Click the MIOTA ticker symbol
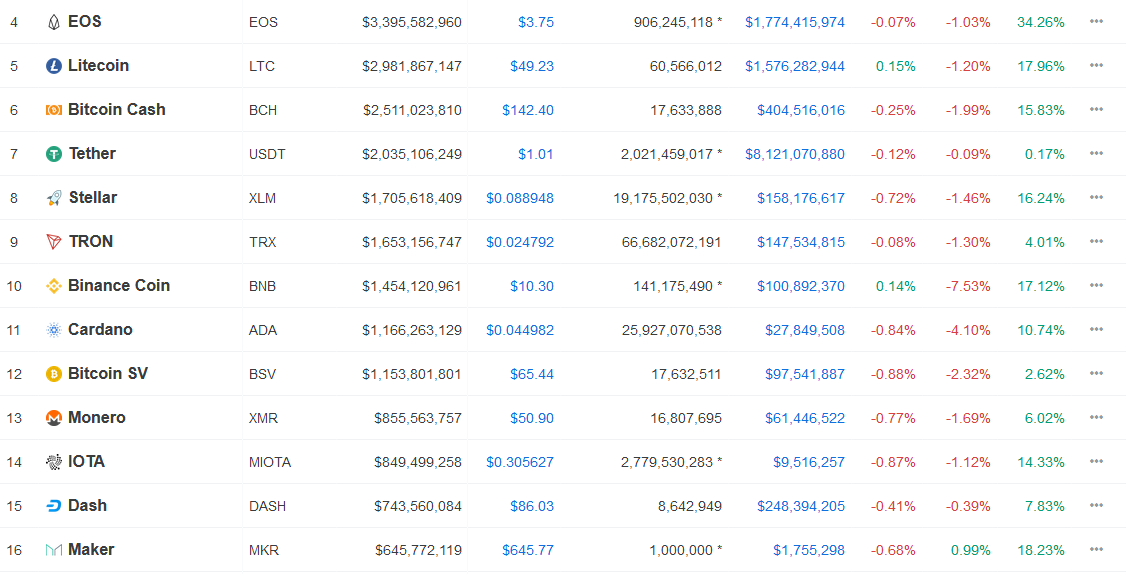The height and width of the screenshot is (574, 1127). click(270, 463)
